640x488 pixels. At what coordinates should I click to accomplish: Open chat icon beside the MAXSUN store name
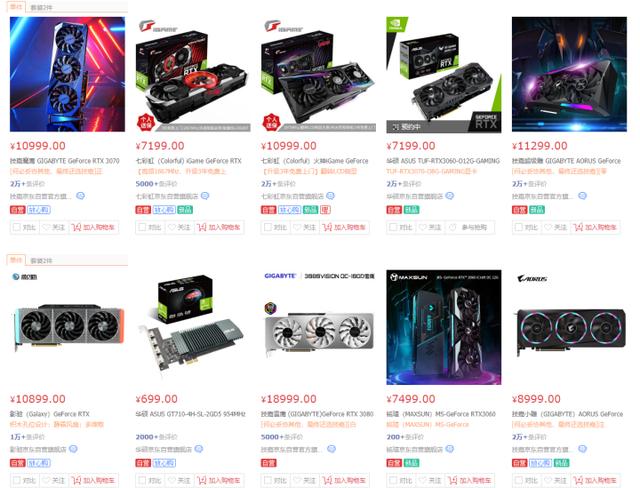point(449,449)
